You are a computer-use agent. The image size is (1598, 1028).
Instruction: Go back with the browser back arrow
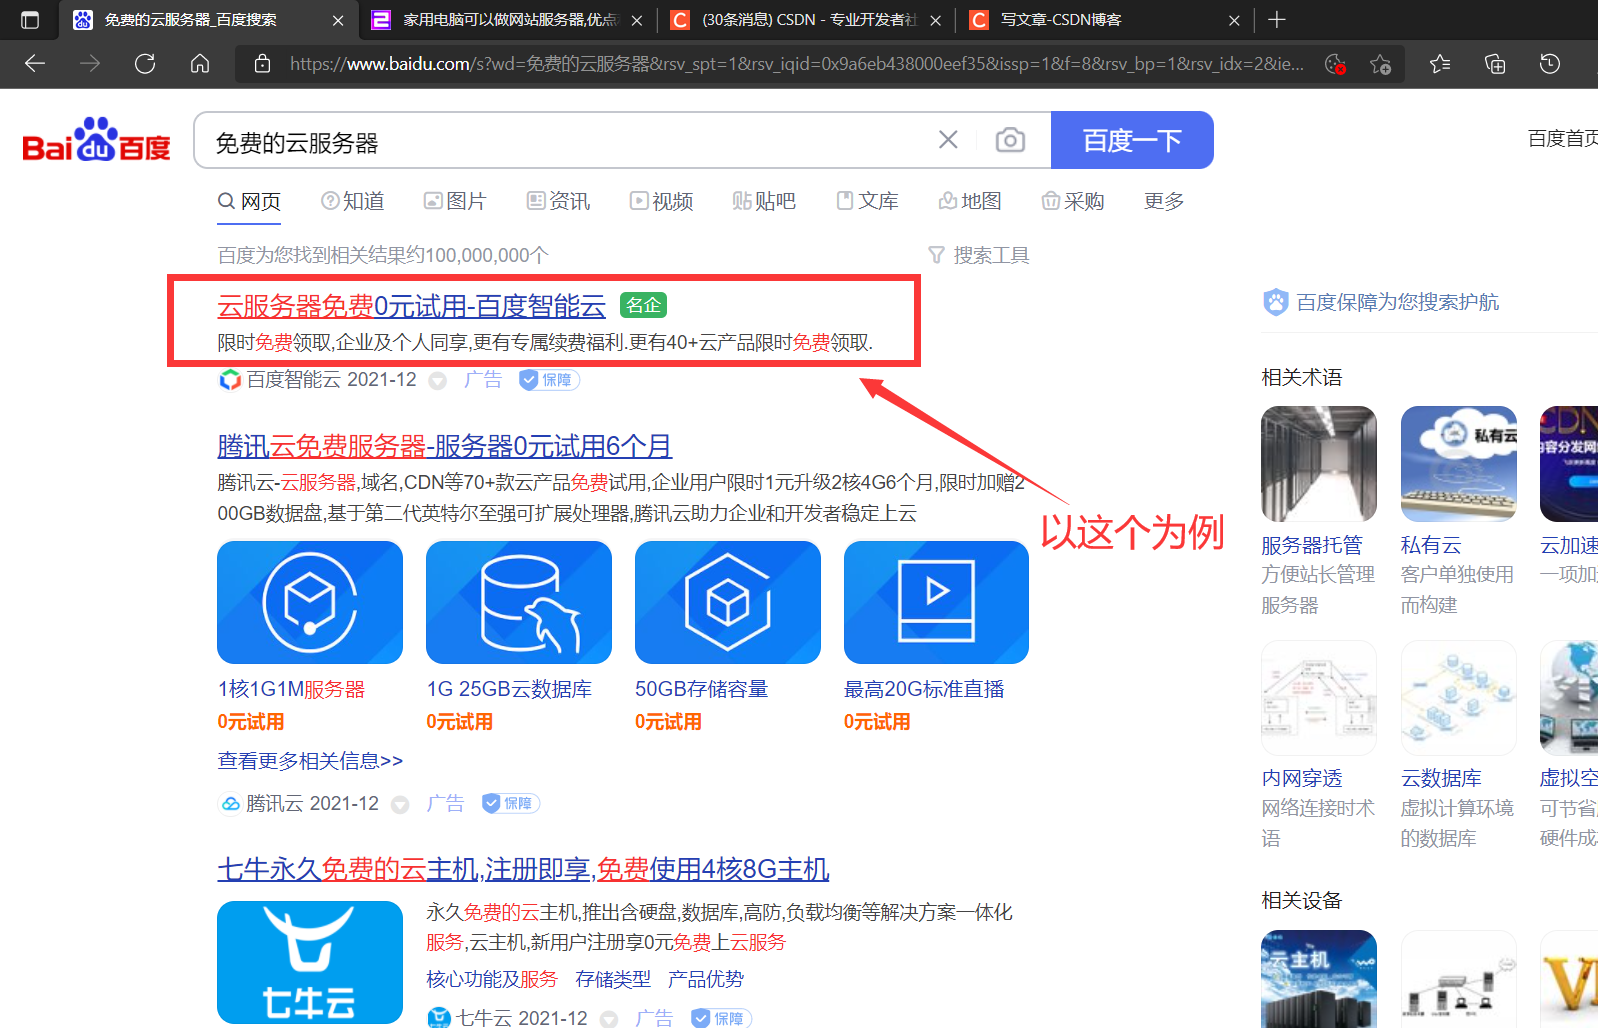[x=35, y=64]
